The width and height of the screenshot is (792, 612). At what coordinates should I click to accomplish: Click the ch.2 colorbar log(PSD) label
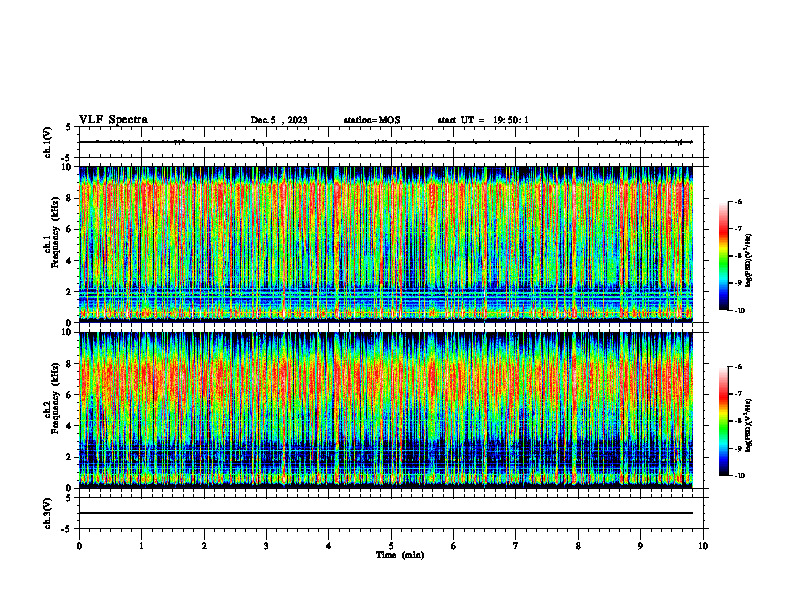pyautogui.click(x=749, y=425)
